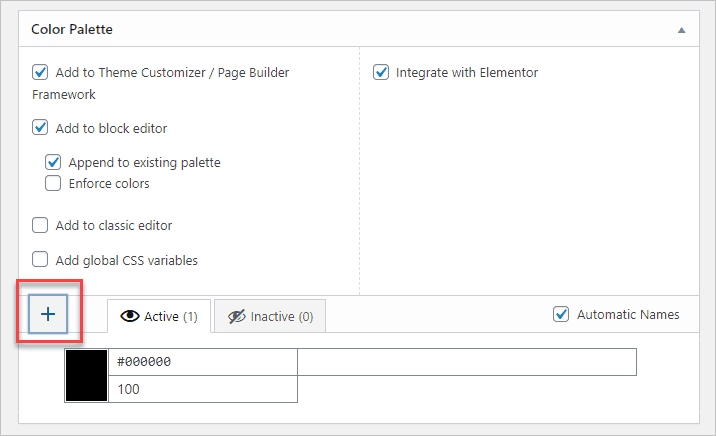
Task: Click the eye icon on Active tab
Action: click(129, 316)
